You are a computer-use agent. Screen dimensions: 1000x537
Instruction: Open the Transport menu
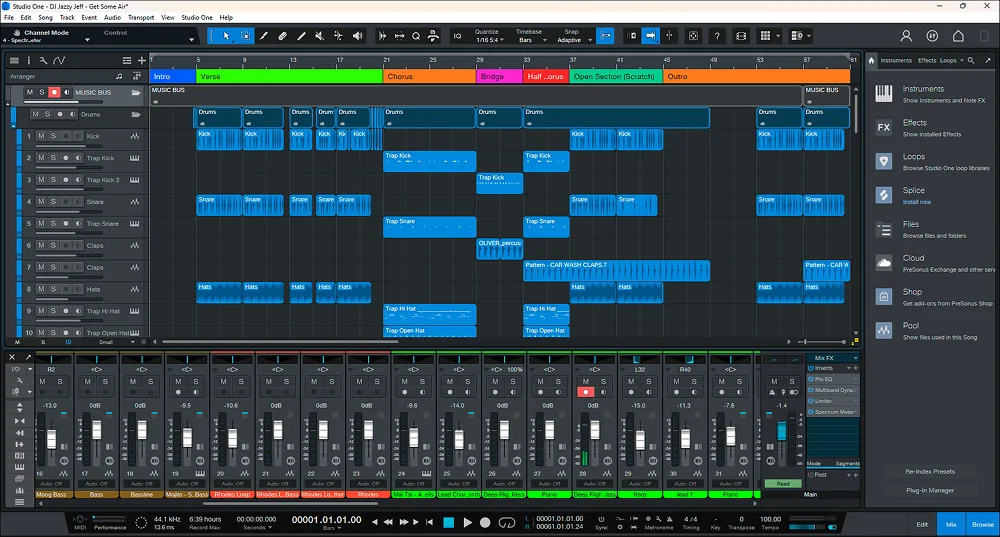point(141,17)
